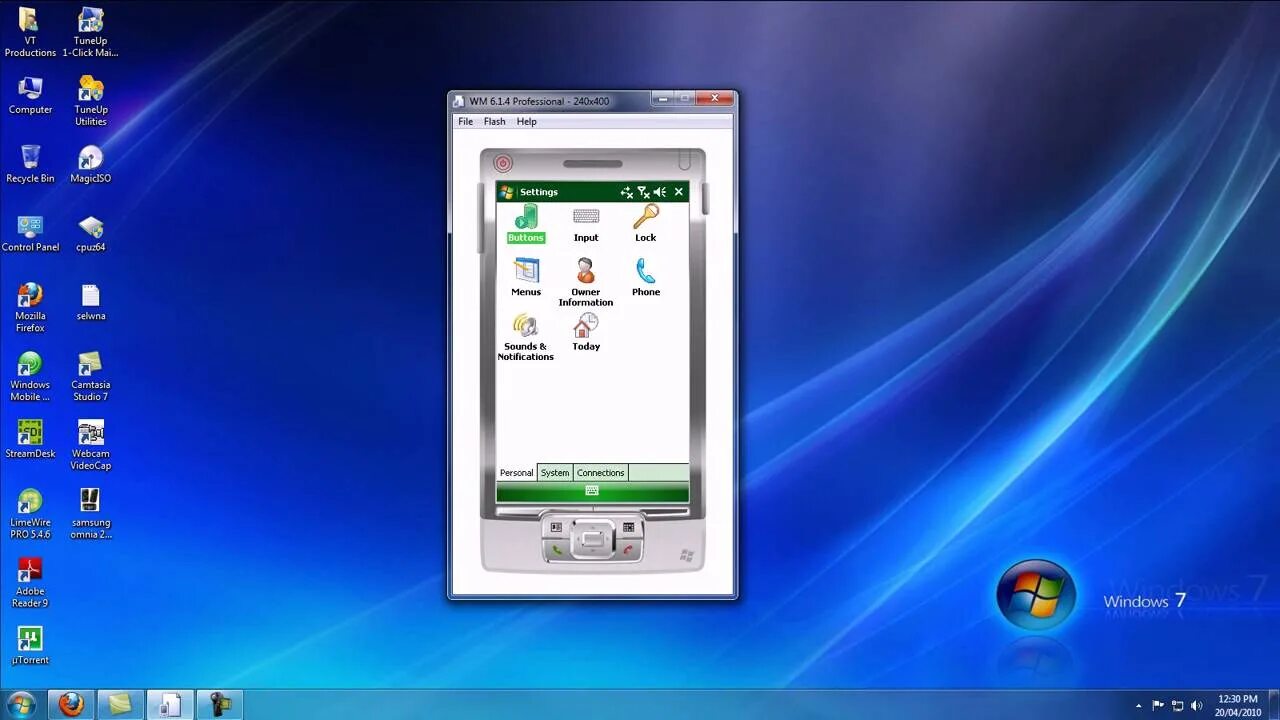Open the Today settings icon
1280x720 pixels.
pos(586,332)
